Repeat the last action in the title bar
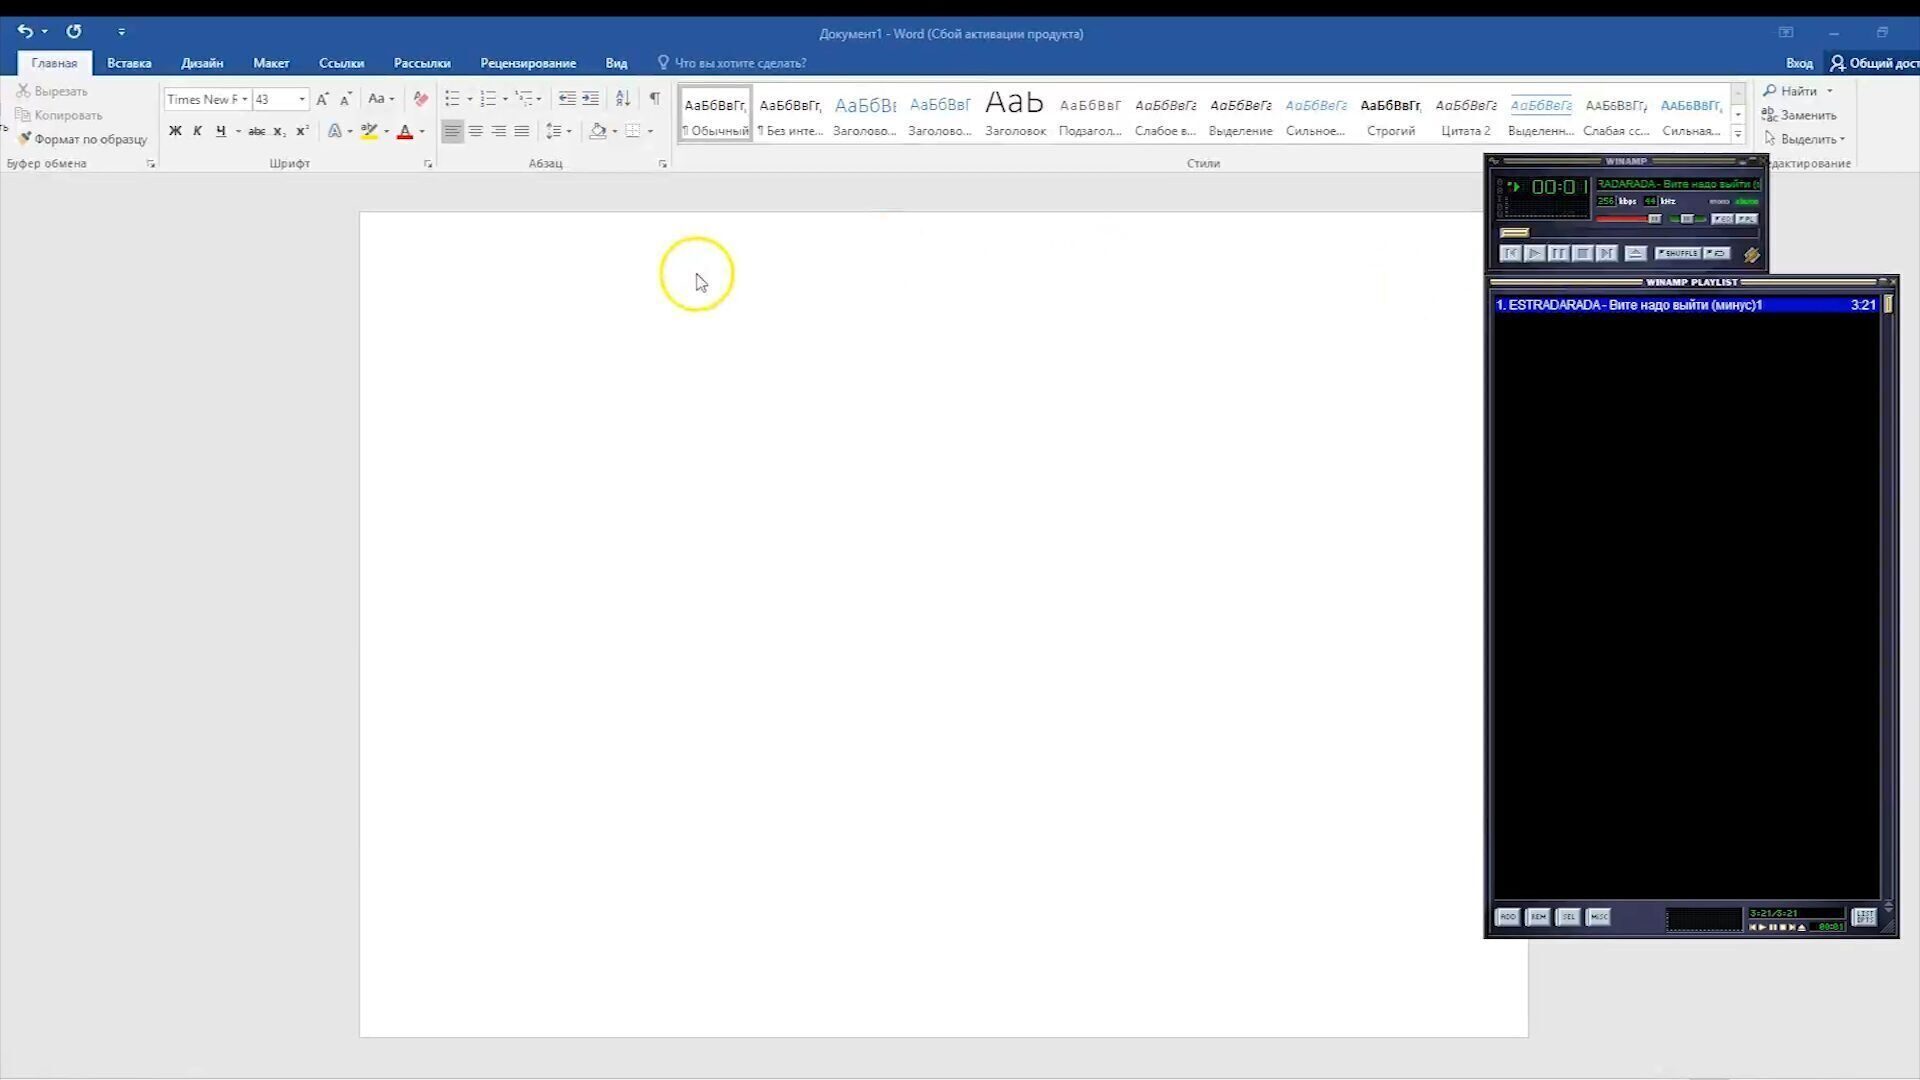This screenshot has height=1080, width=1920. [x=74, y=32]
